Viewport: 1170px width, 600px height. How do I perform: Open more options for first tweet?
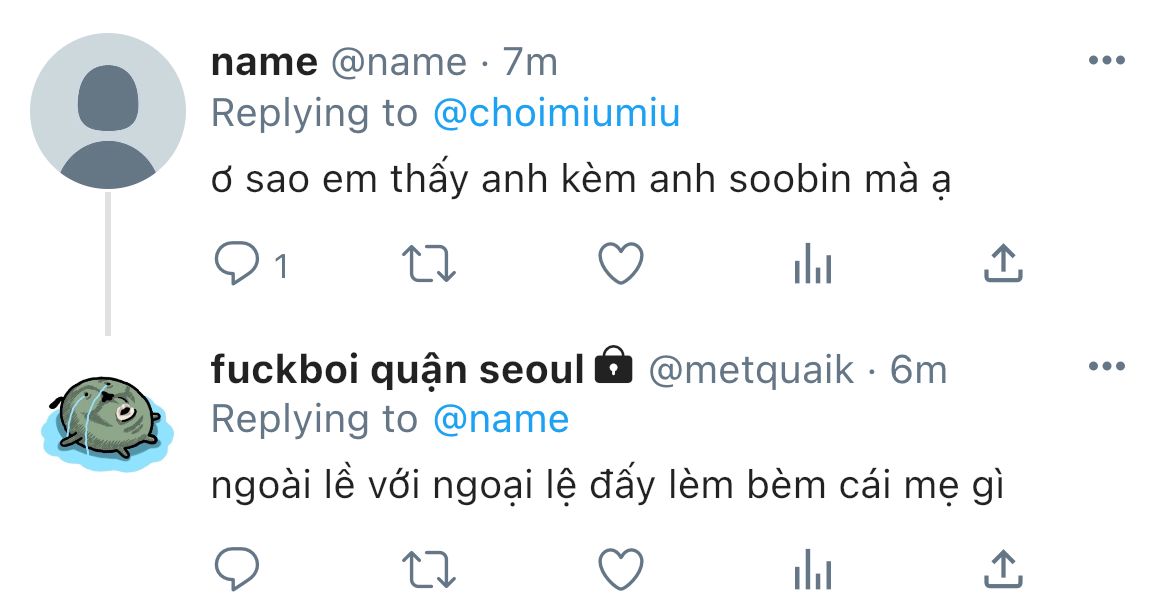(x=1106, y=61)
